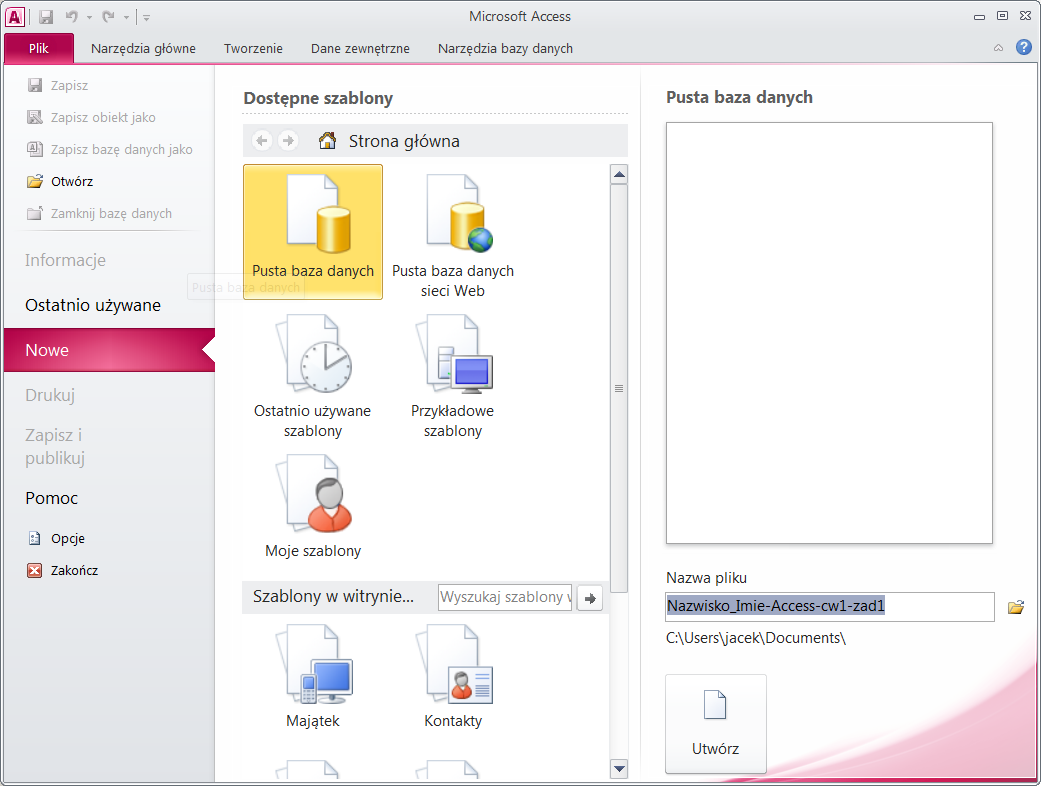1041x786 pixels.
Task: Click Strona główna breadcrumb
Action: tap(404, 141)
